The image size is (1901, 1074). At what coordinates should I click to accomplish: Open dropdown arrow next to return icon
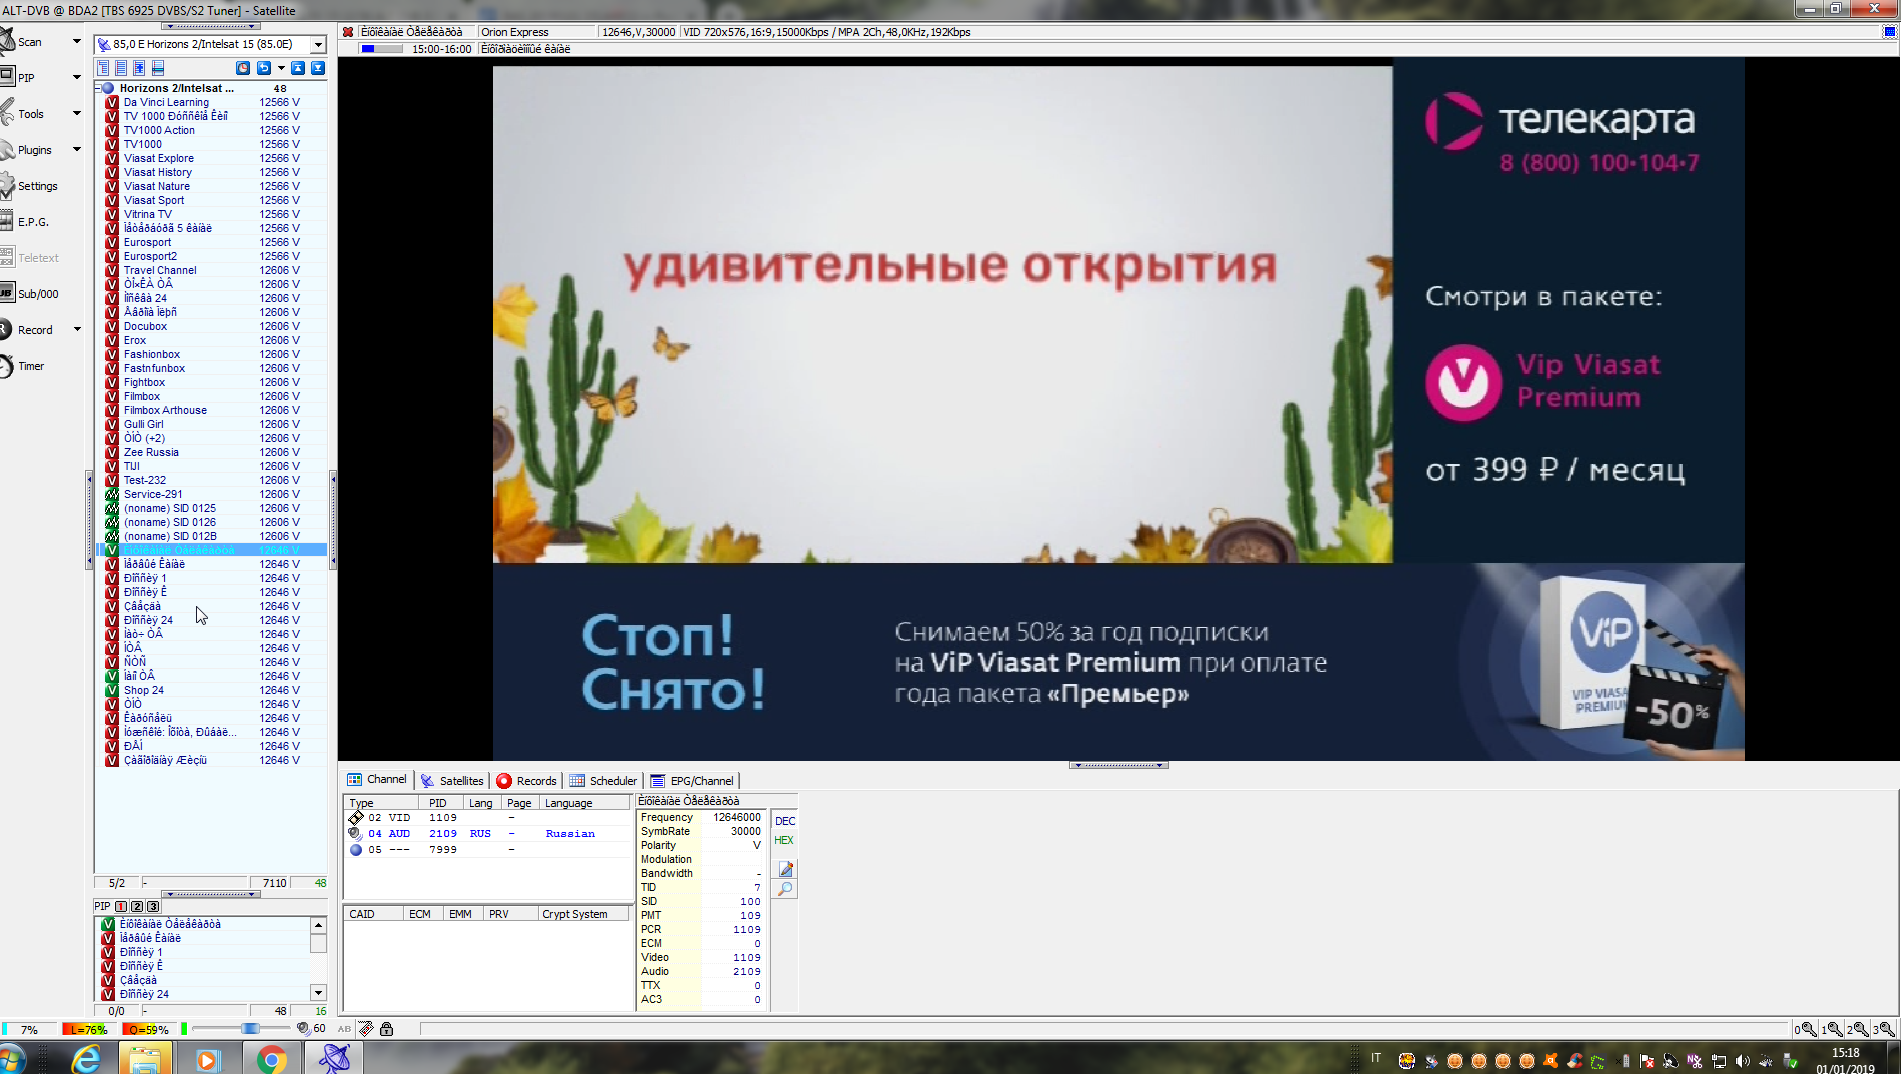(281, 68)
